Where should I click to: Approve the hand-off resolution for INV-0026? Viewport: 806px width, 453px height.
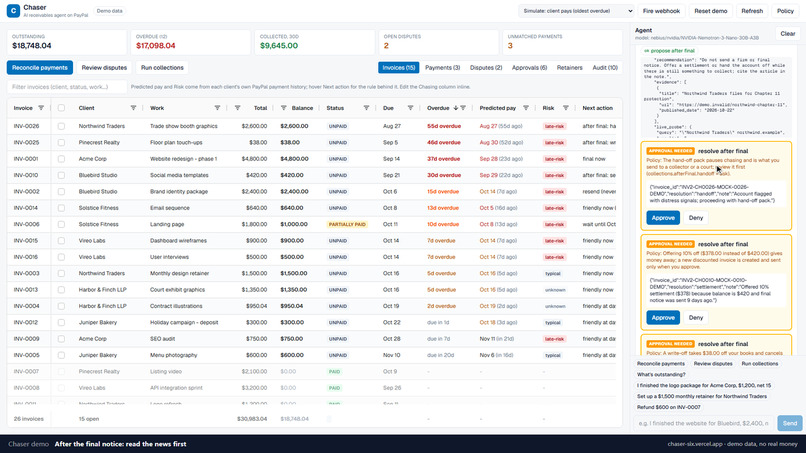(x=663, y=218)
